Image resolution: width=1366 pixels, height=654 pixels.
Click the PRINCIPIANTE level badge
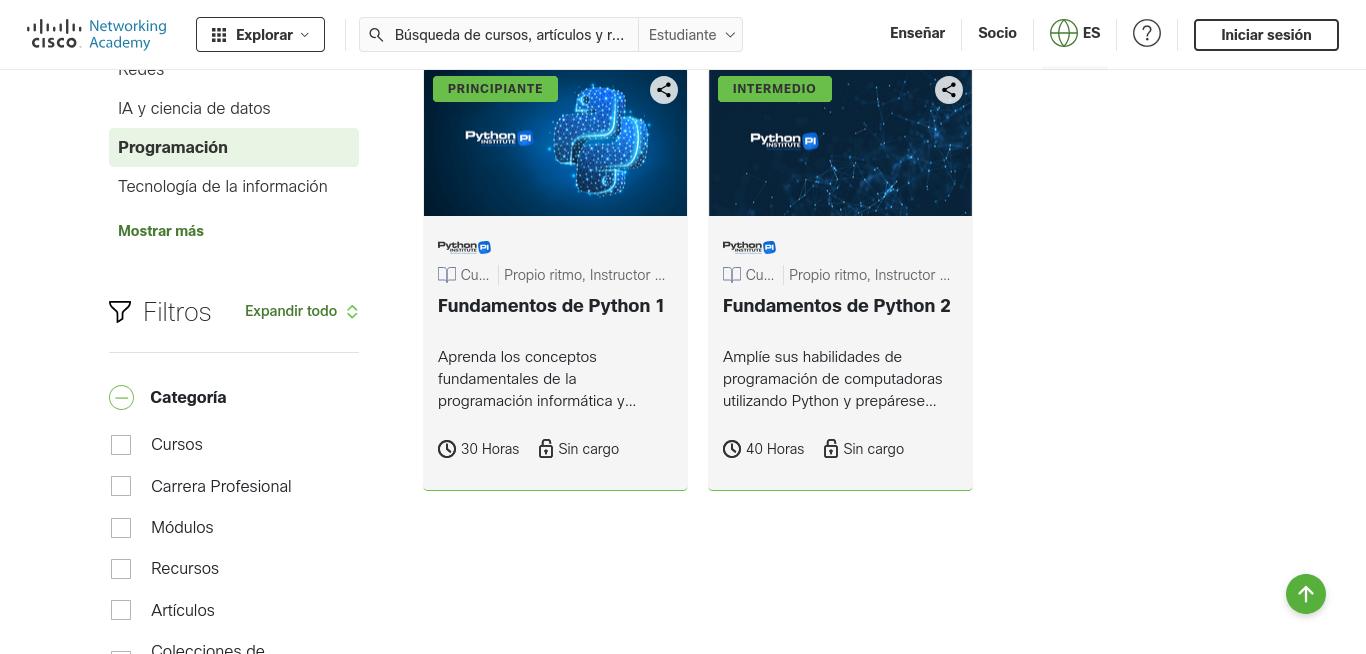point(495,89)
